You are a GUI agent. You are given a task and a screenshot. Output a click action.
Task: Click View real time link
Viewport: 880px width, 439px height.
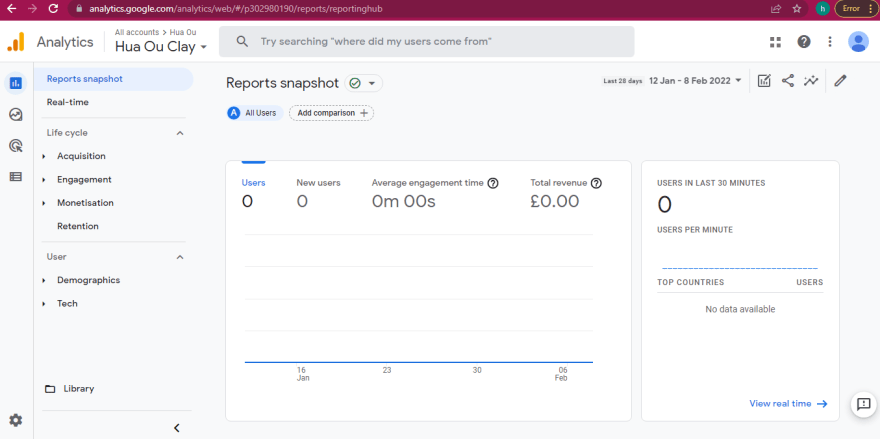(788, 404)
